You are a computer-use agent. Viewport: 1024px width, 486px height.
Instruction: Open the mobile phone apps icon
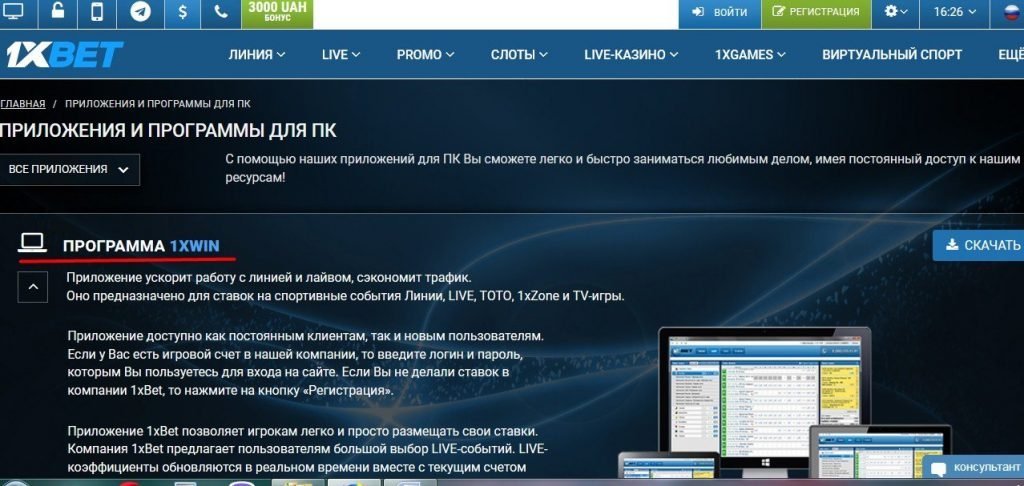point(97,12)
